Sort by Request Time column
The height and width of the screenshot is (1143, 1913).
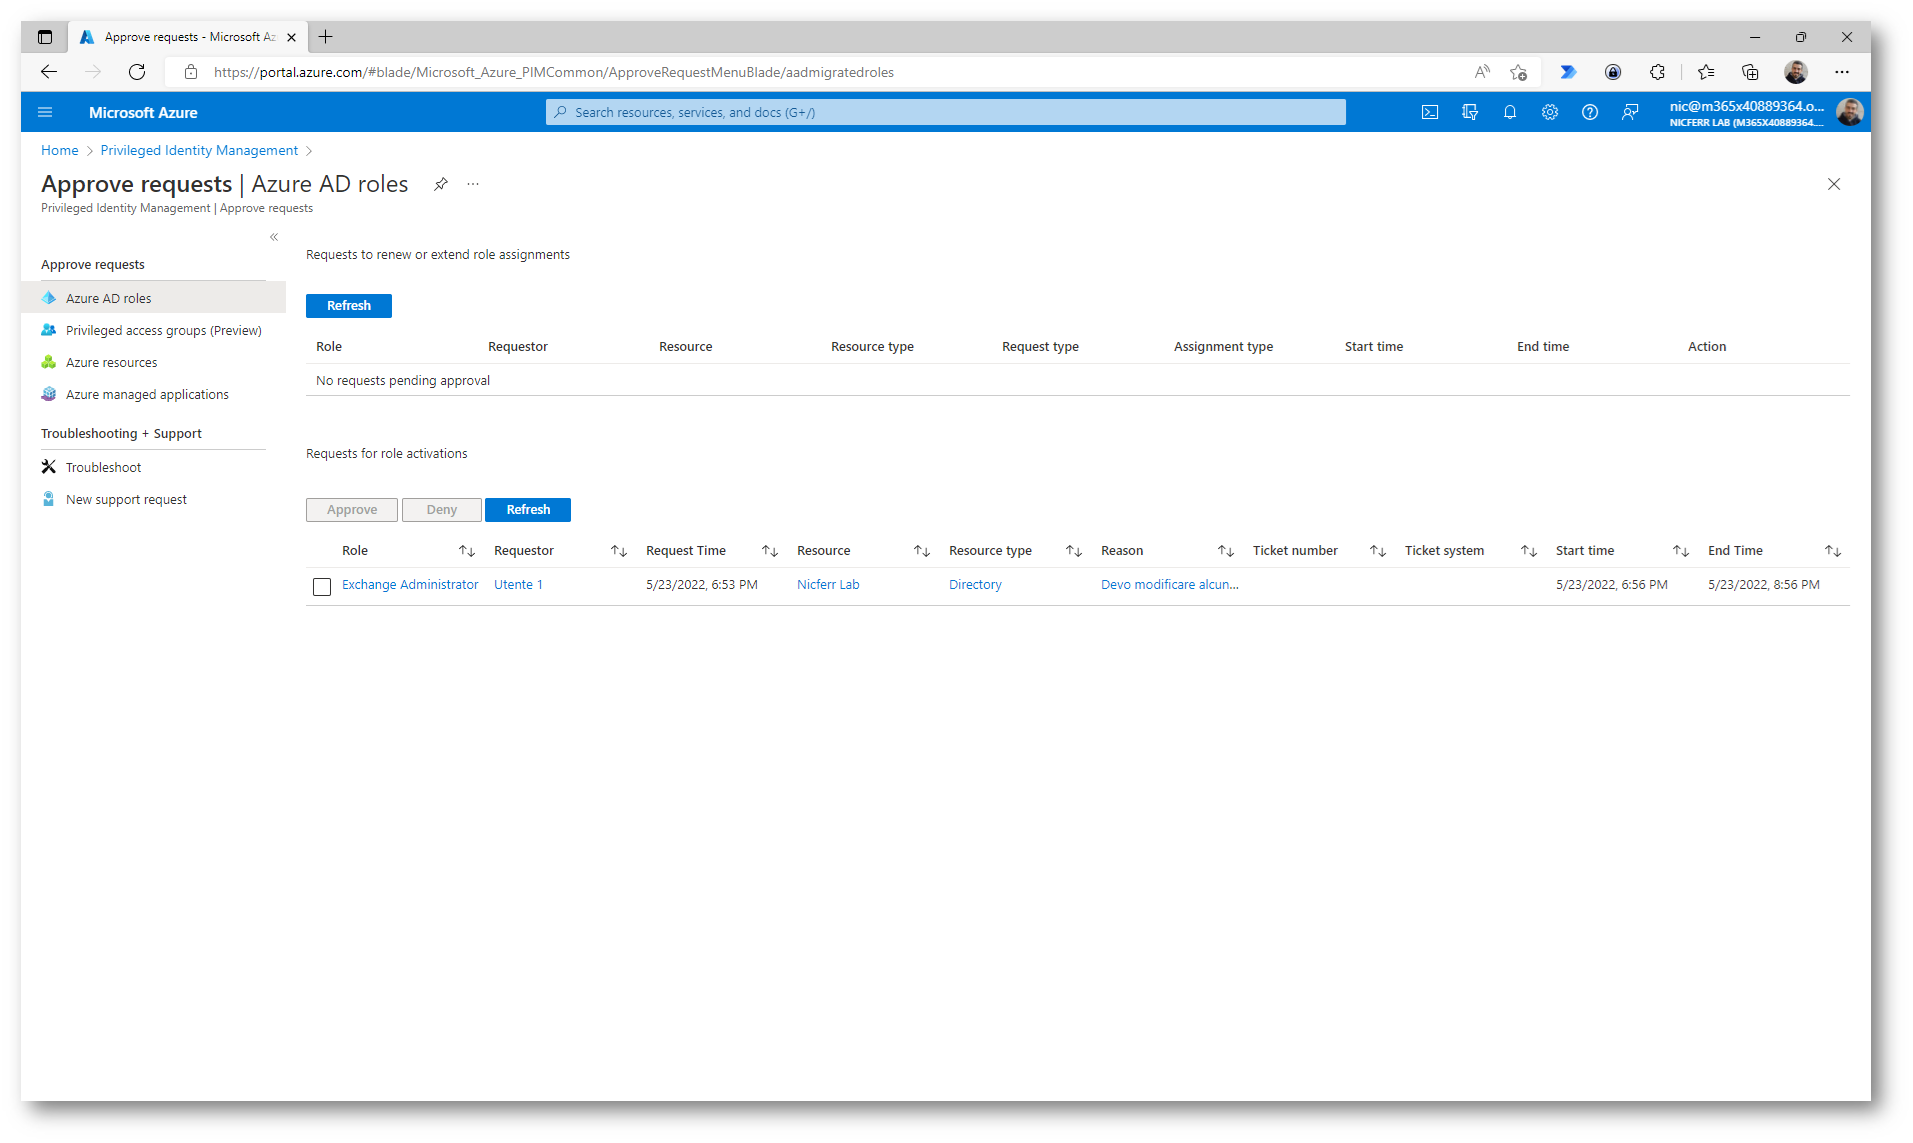(770, 551)
